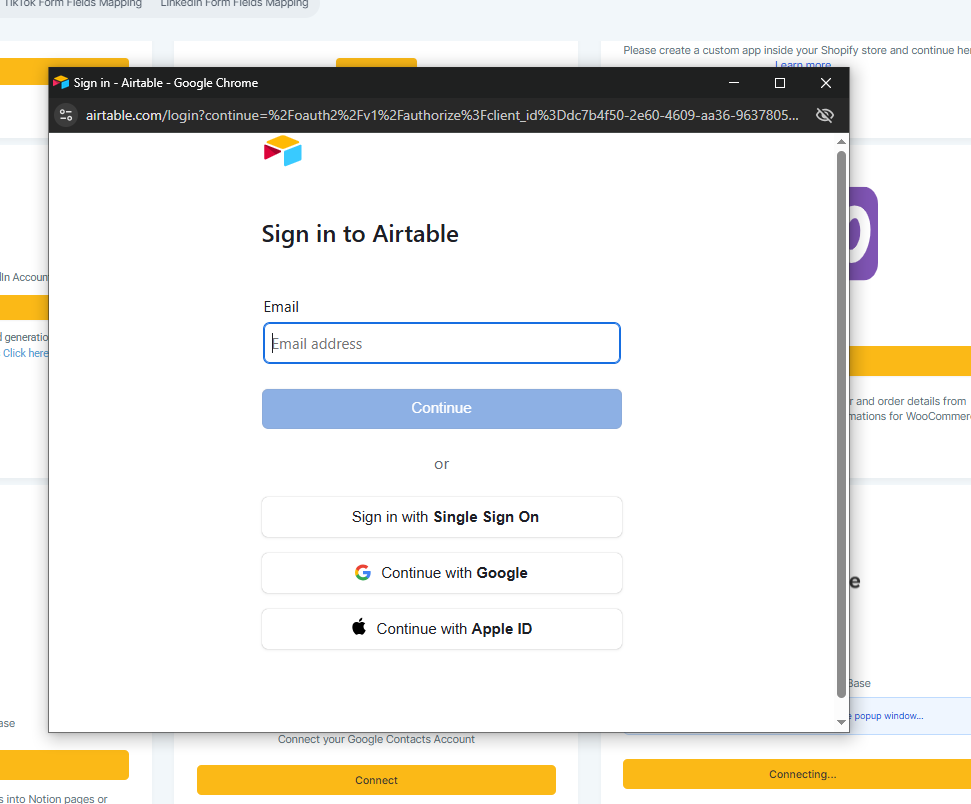971x804 pixels.
Task: Click the "popup window..." link in background page
Action: point(888,715)
